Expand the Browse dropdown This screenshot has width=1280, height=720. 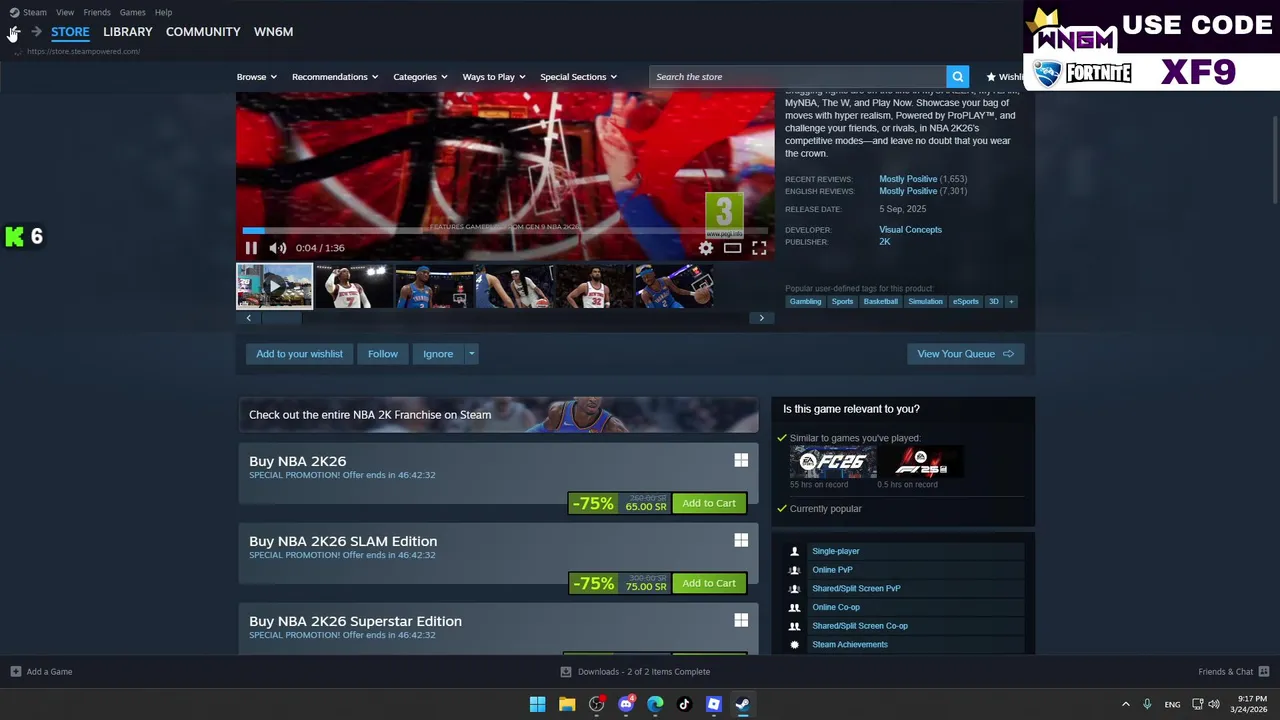tap(257, 77)
